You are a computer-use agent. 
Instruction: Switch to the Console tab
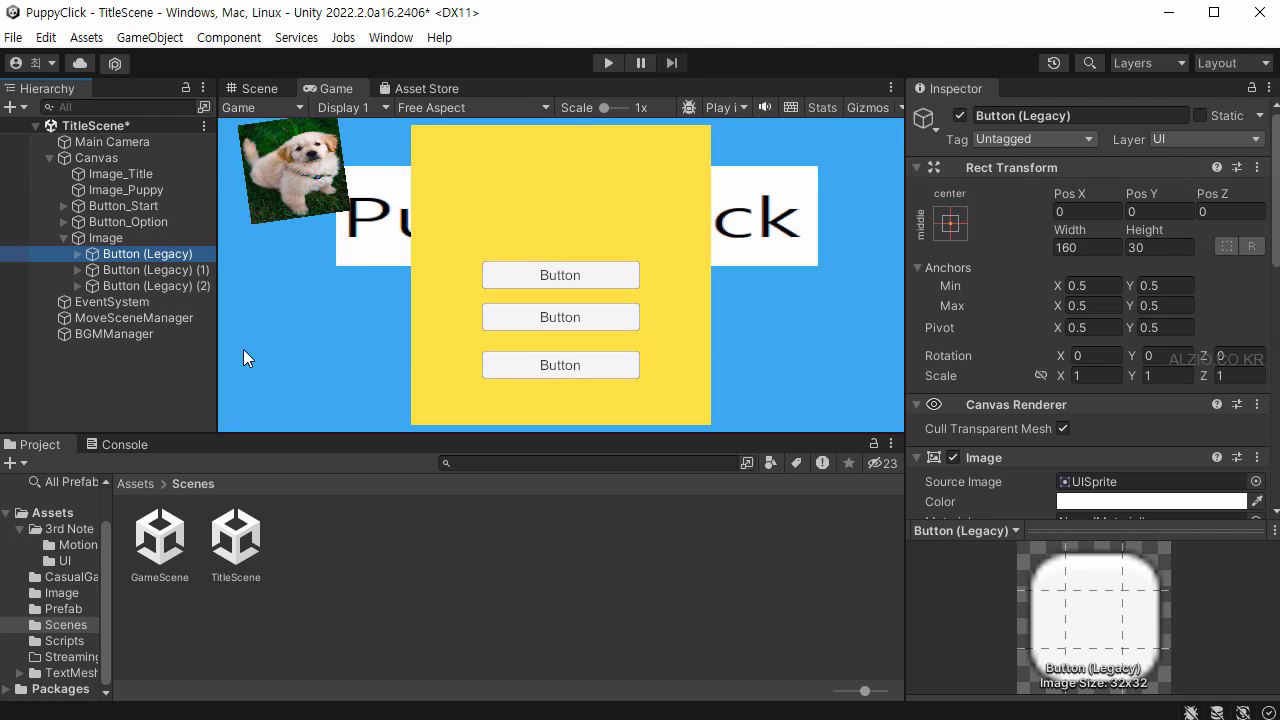[117, 444]
